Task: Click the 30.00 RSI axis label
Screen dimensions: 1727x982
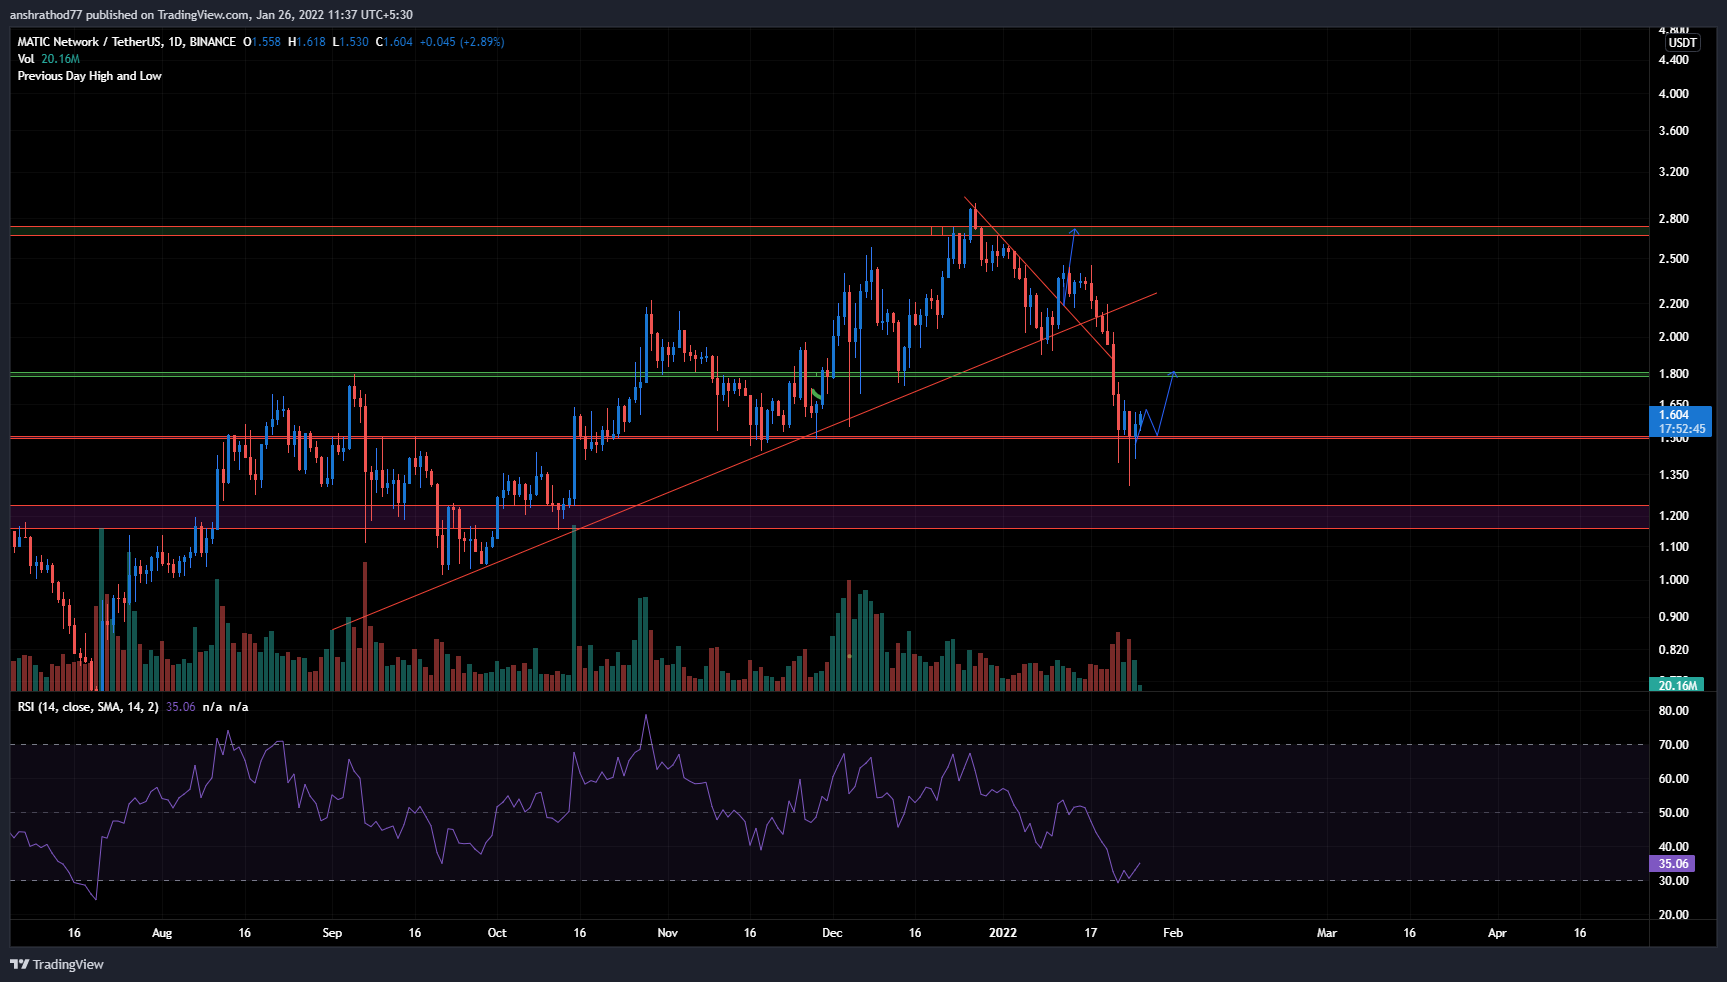Action: point(1673,881)
